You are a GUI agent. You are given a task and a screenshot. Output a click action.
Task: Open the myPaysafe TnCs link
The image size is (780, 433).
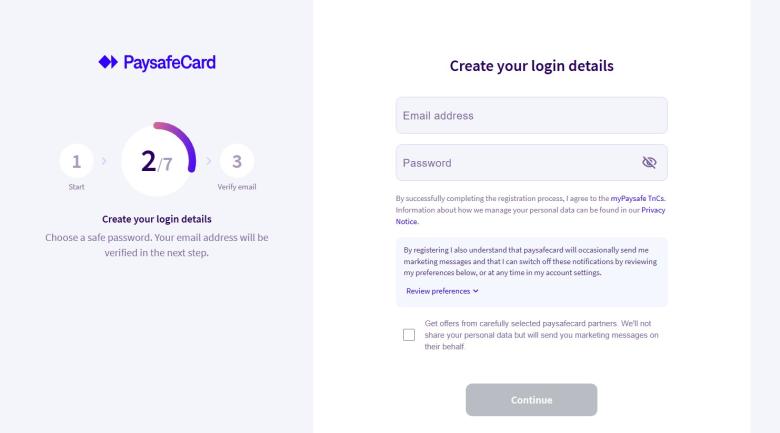click(638, 199)
